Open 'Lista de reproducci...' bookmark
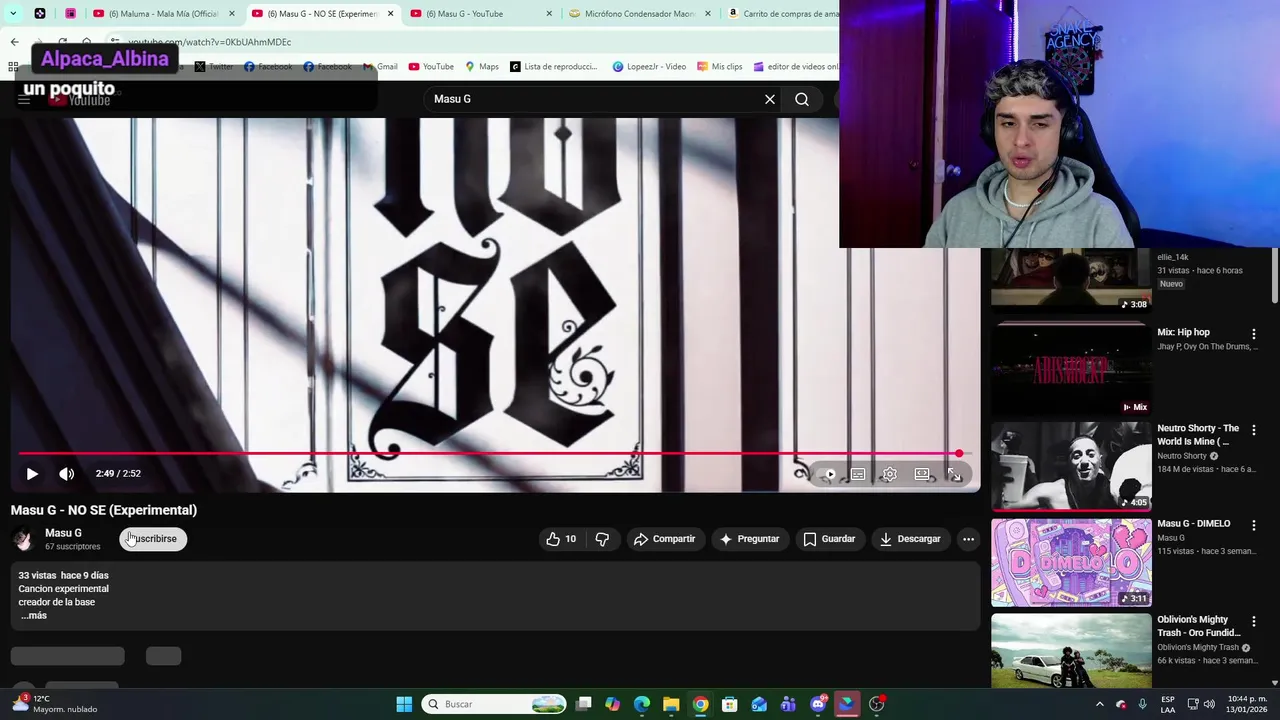Image resolution: width=1280 pixels, height=720 pixels. coord(553,67)
